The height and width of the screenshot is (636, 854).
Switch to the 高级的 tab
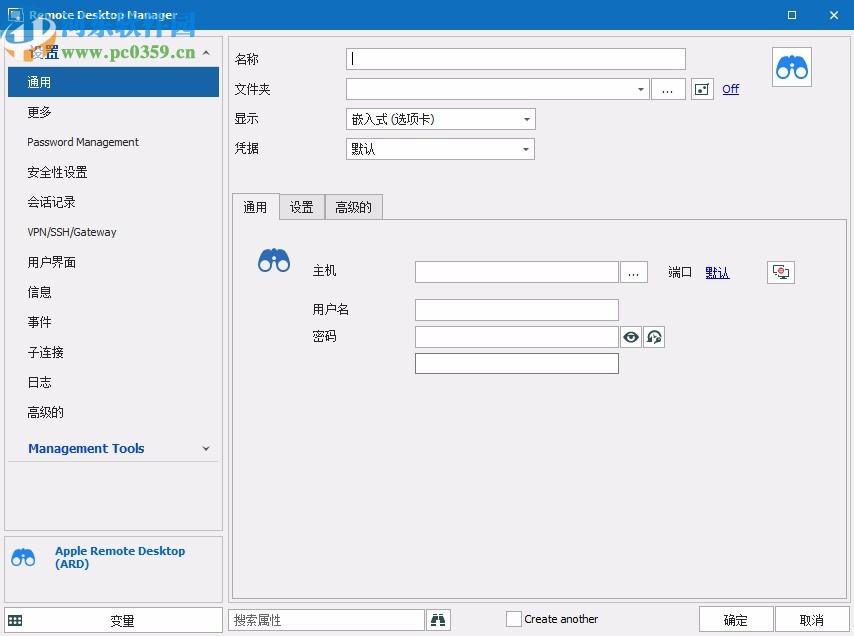353,207
